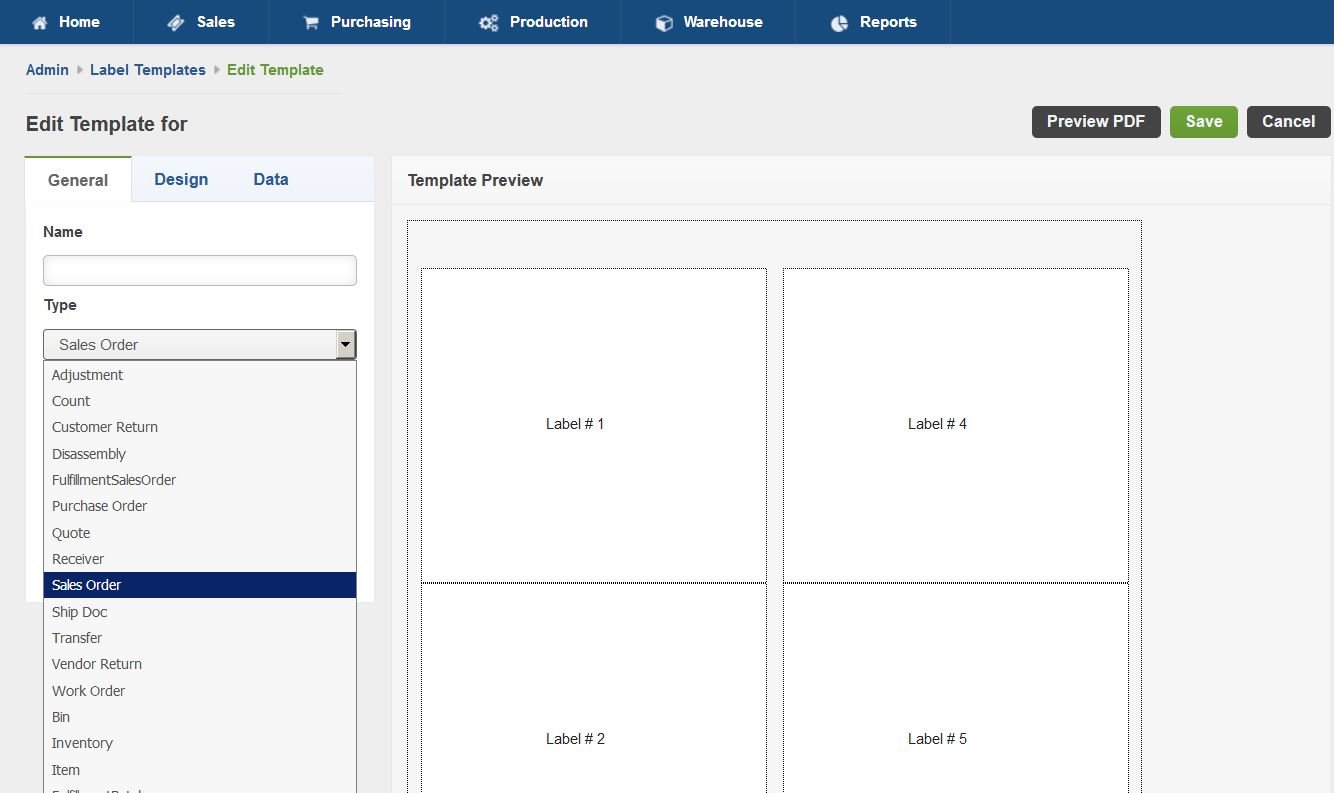Cancel editing the template
The image size is (1334, 793).
[x=1288, y=122]
